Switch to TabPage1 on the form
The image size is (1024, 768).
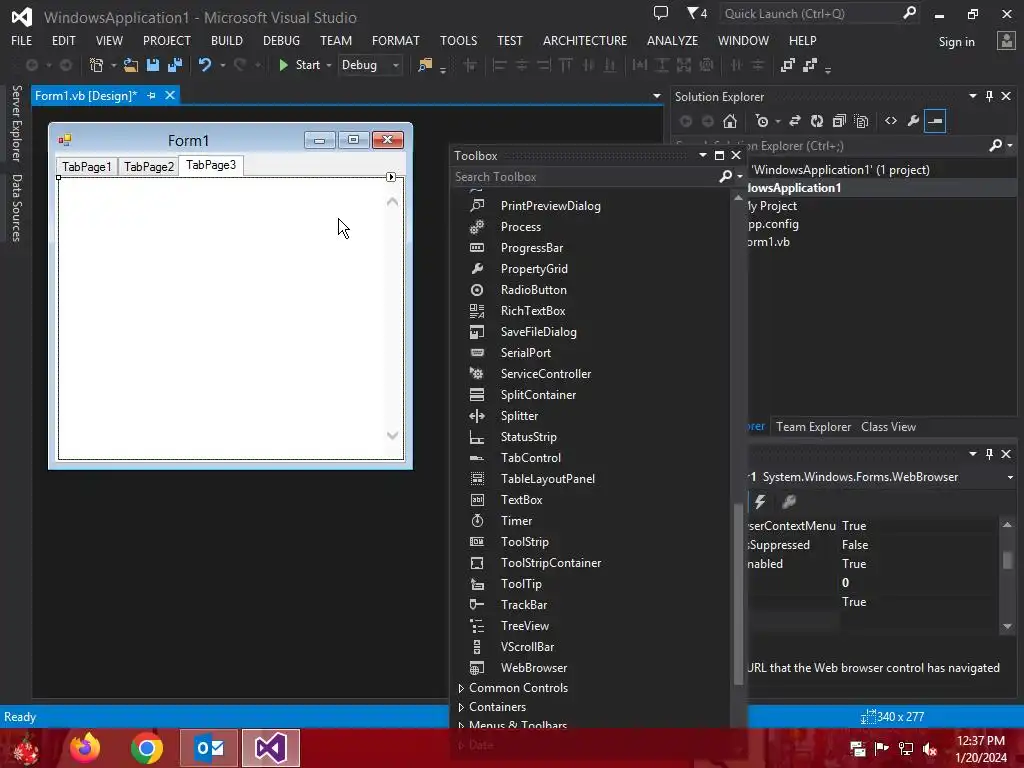coord(87,167)
